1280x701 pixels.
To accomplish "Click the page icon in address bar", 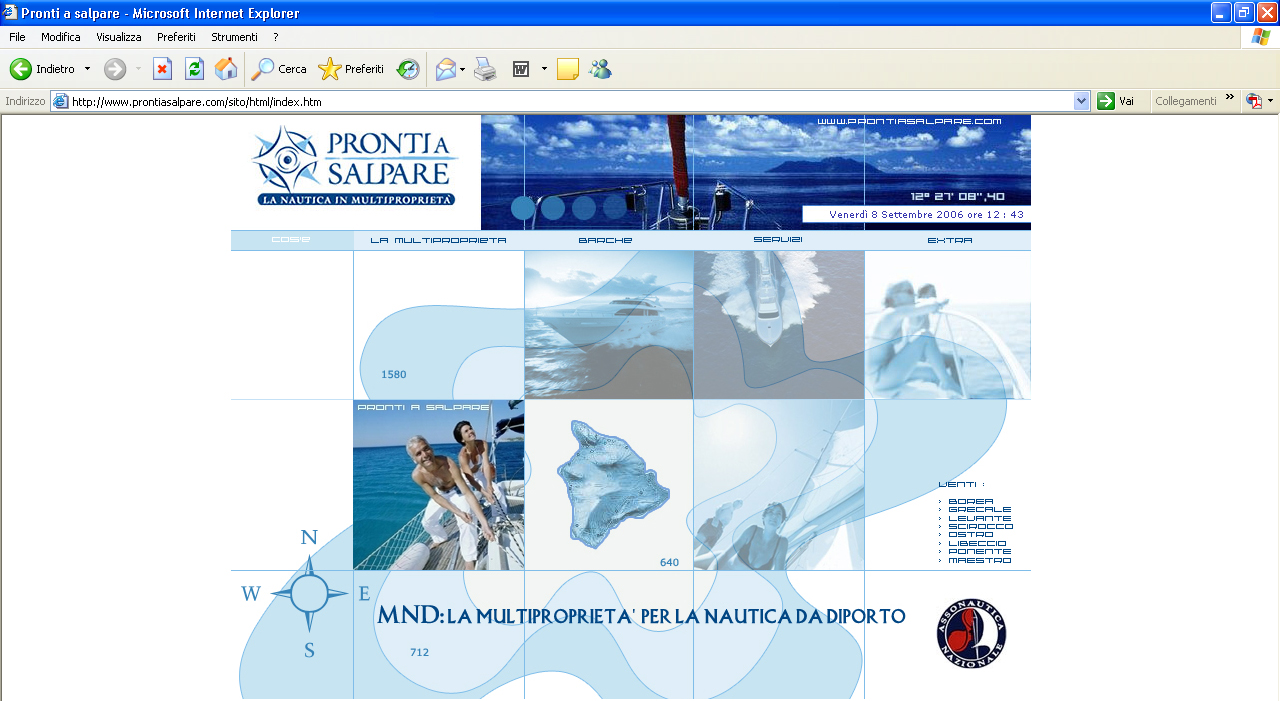I will (x=61, y=101).
